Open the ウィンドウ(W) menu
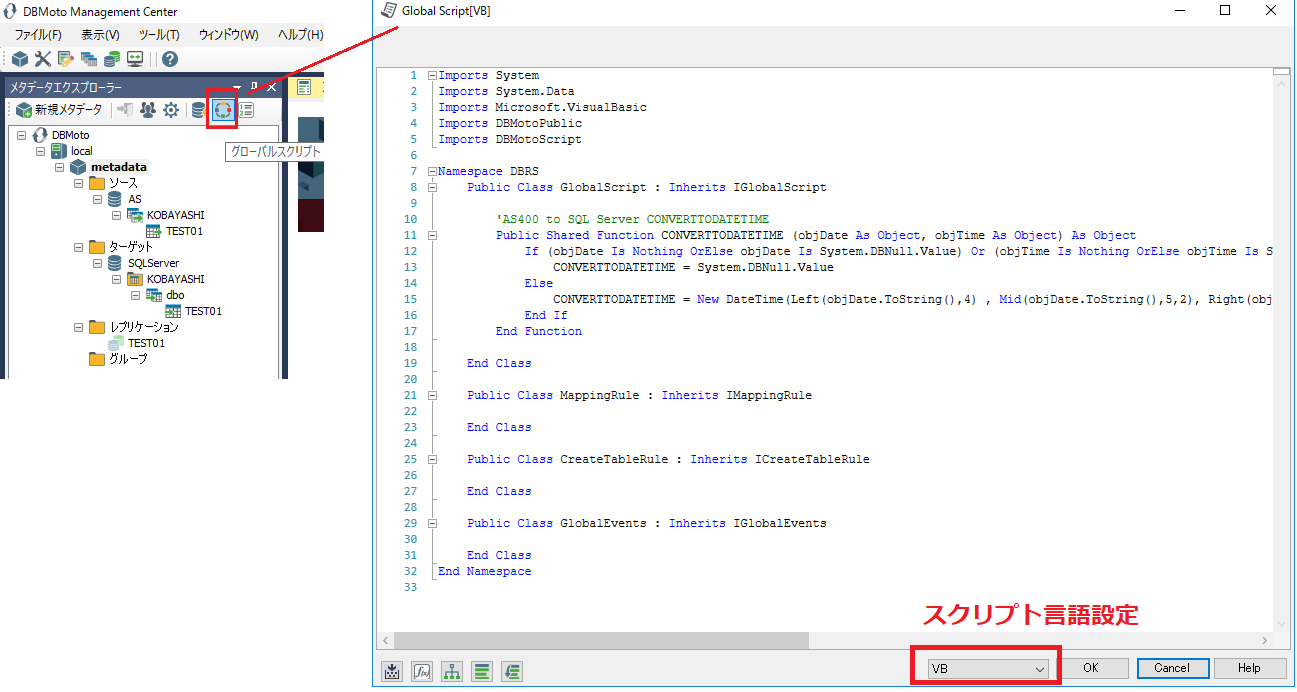1297x692 pixels. coord(228,34)
